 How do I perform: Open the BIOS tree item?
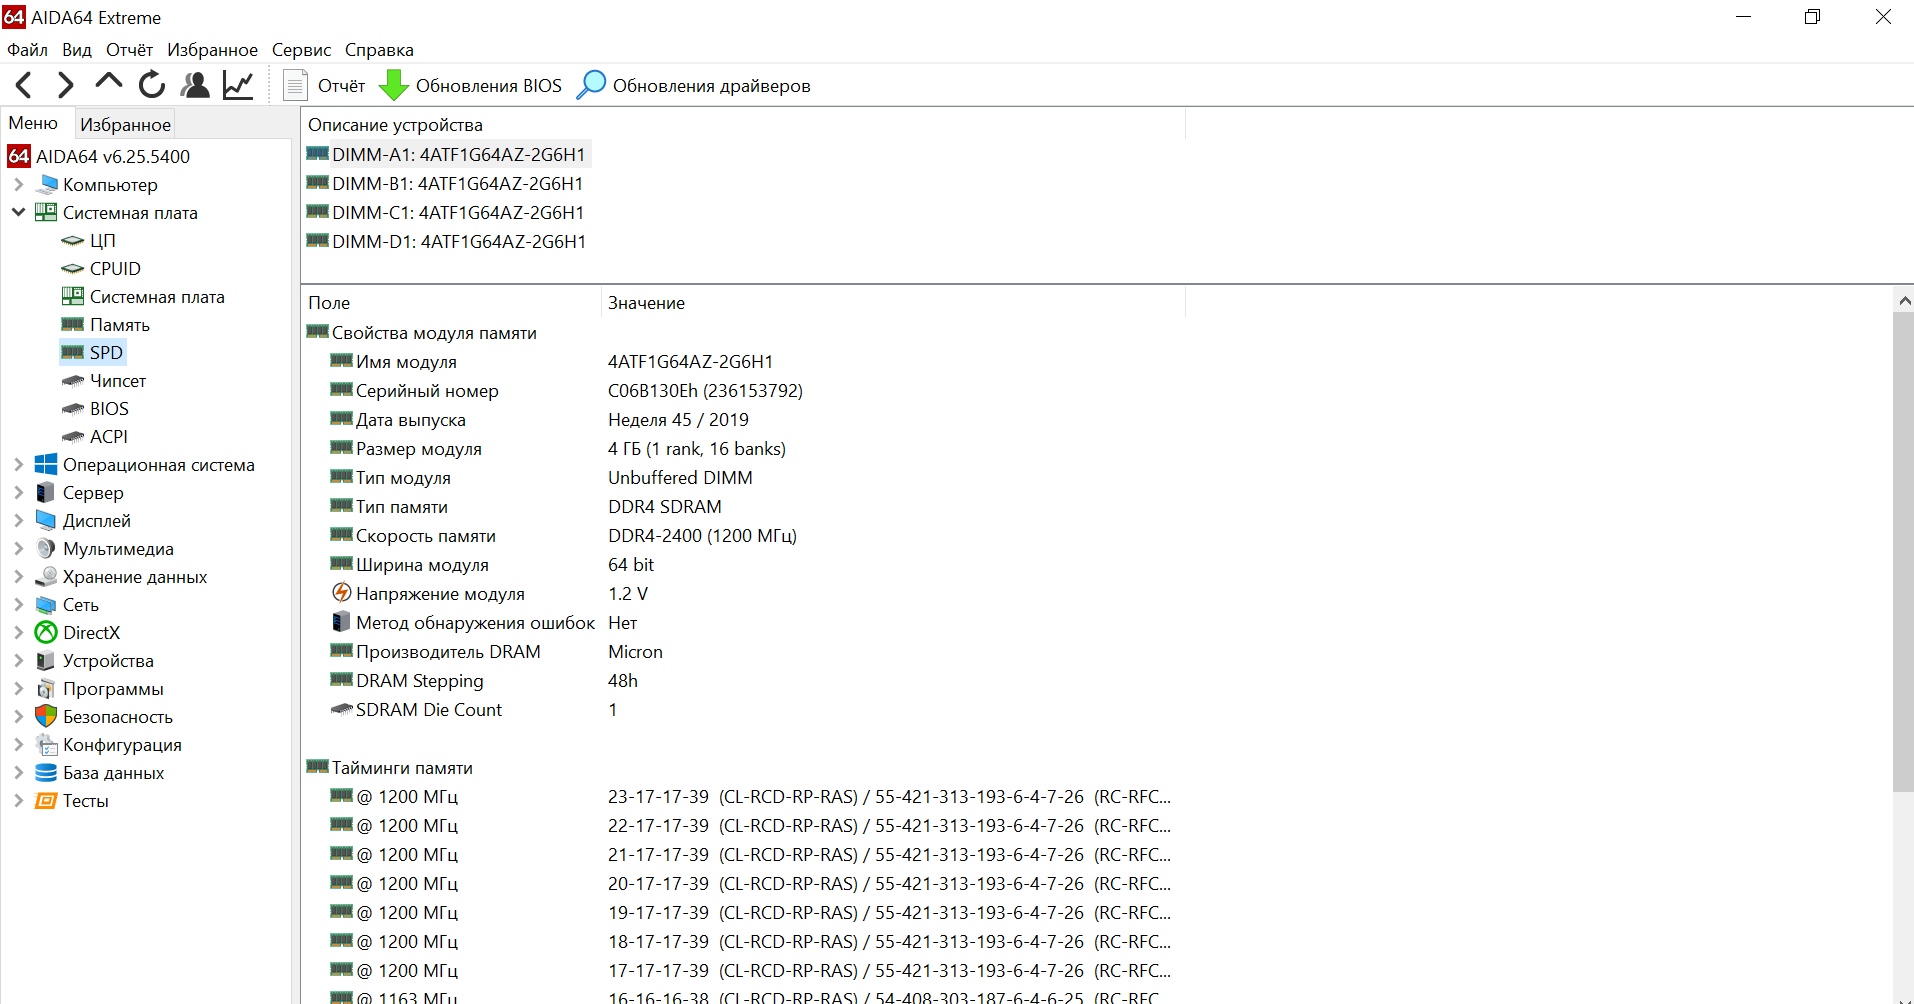(109, 409)
